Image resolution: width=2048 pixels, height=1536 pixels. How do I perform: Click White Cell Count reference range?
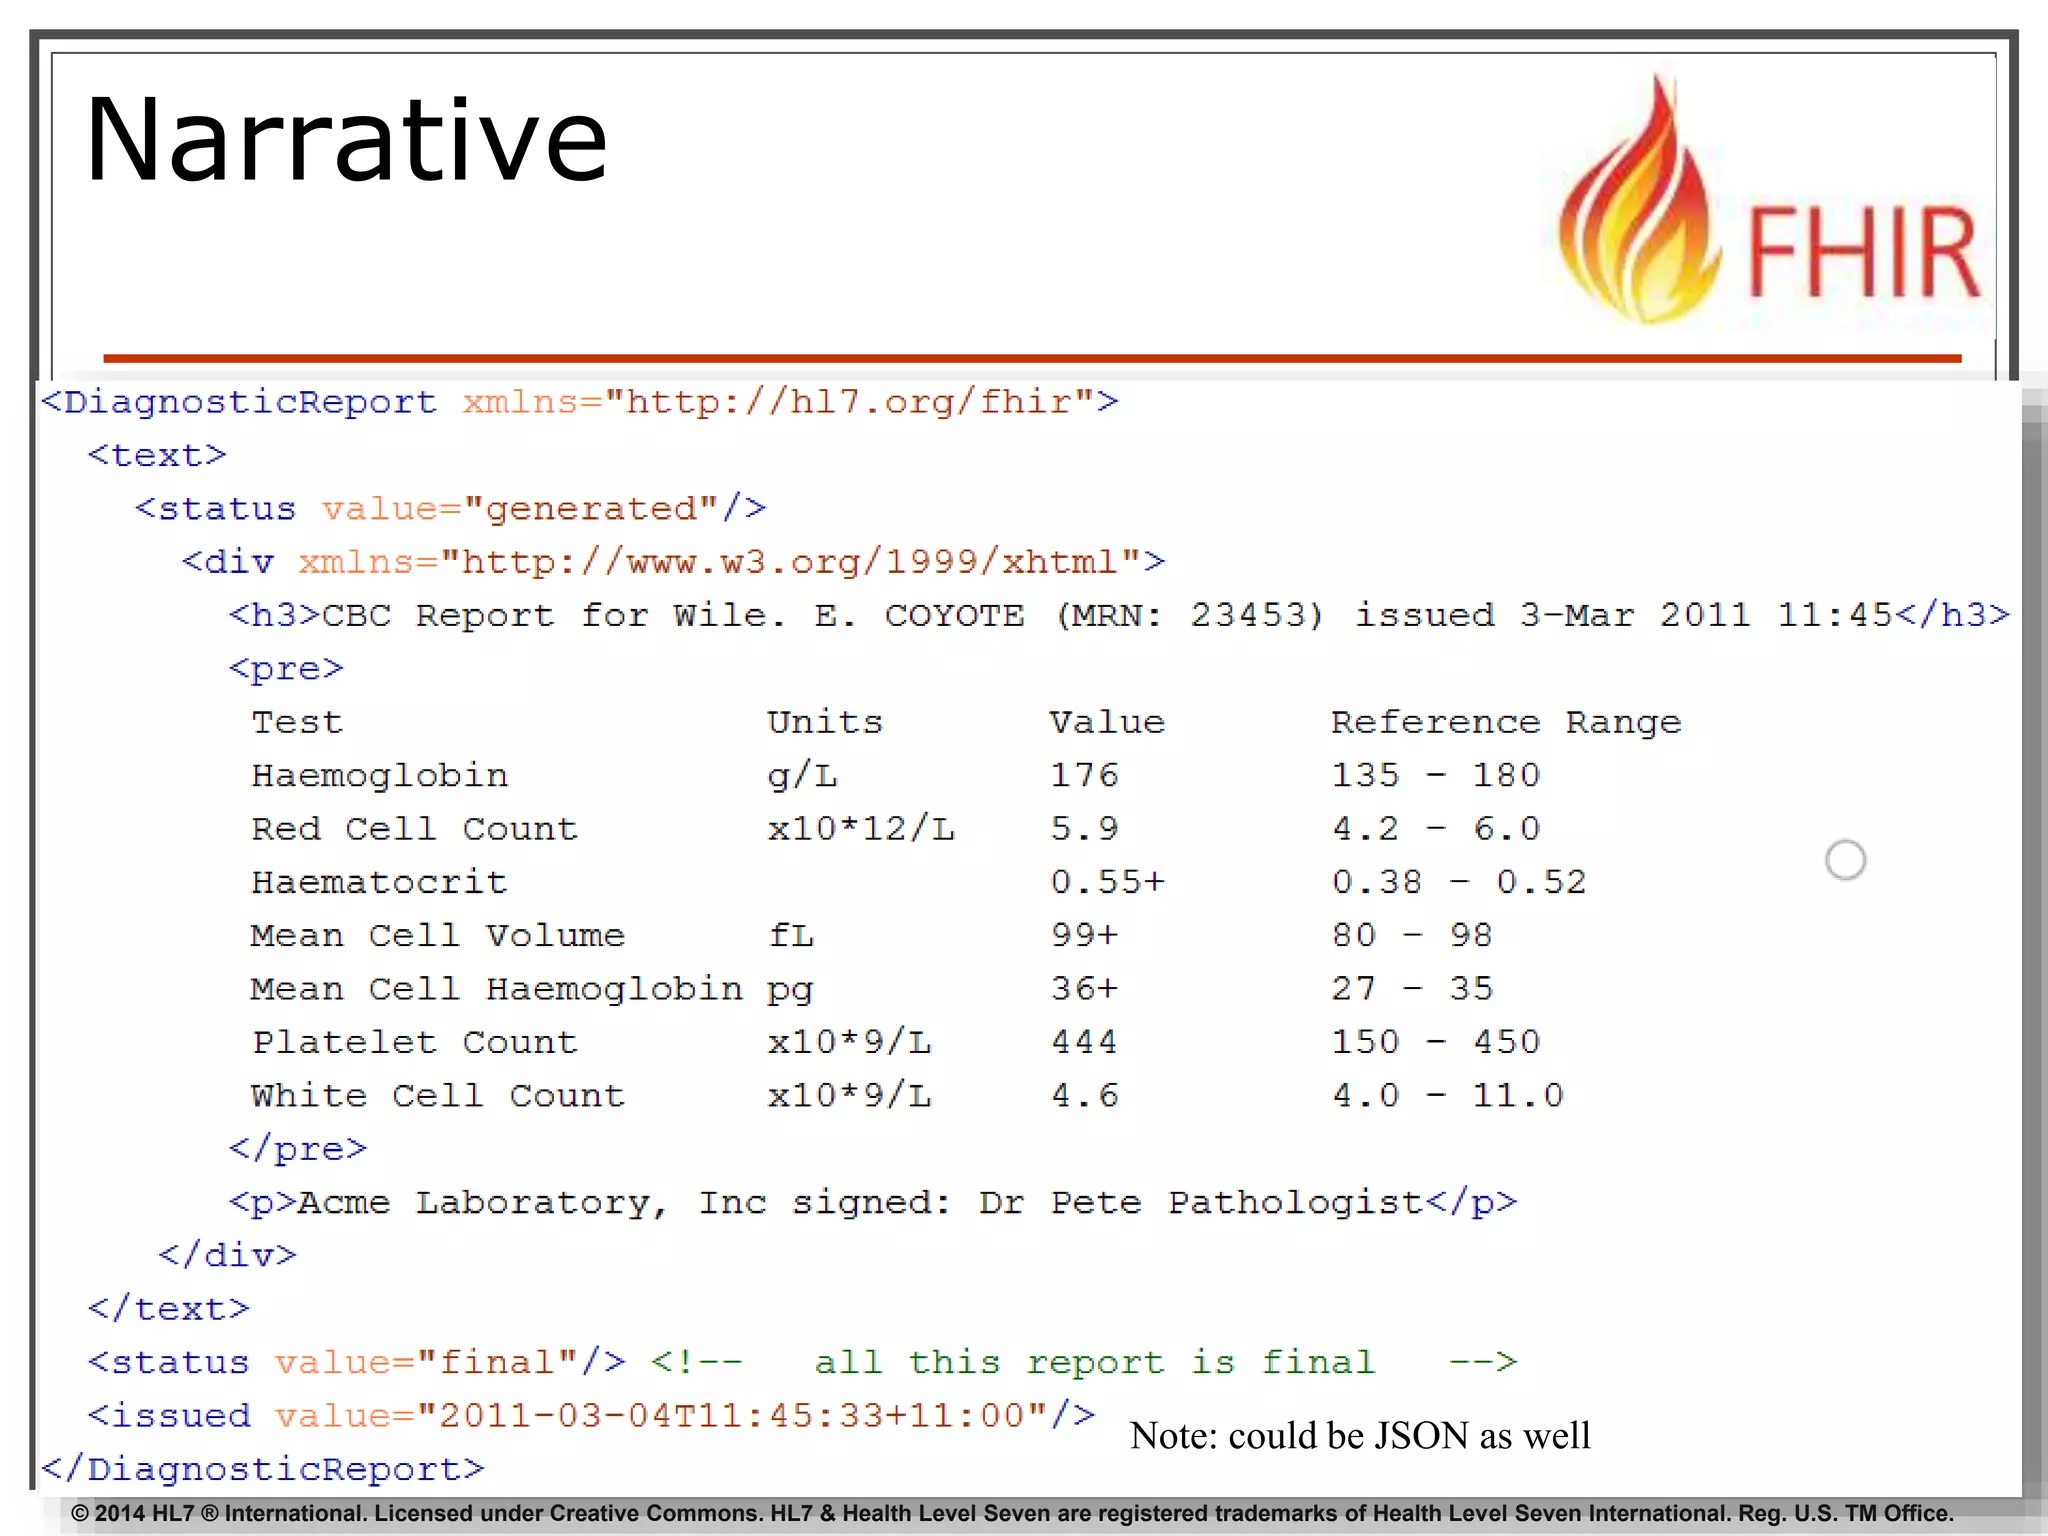click(x=1447, y=1096)
